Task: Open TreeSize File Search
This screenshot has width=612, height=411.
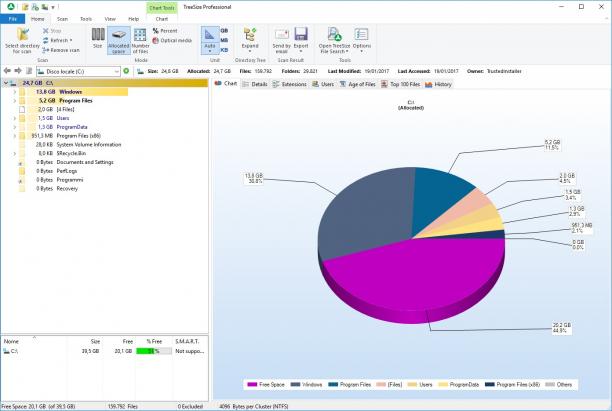Action: click(334, 41)
